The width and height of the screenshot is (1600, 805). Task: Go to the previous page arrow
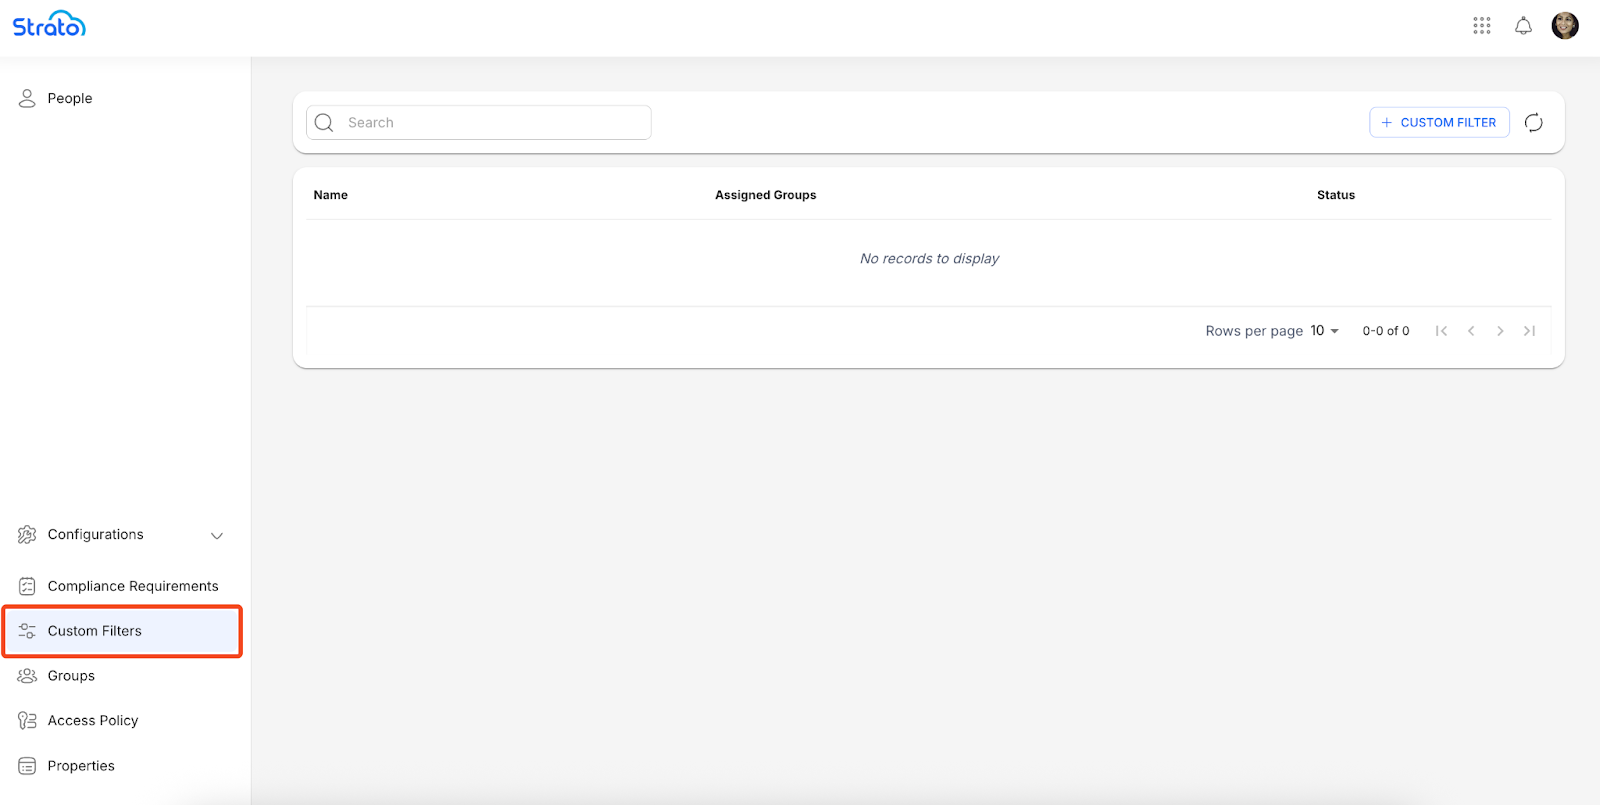pyautogui.click(x=1471, y=331)
